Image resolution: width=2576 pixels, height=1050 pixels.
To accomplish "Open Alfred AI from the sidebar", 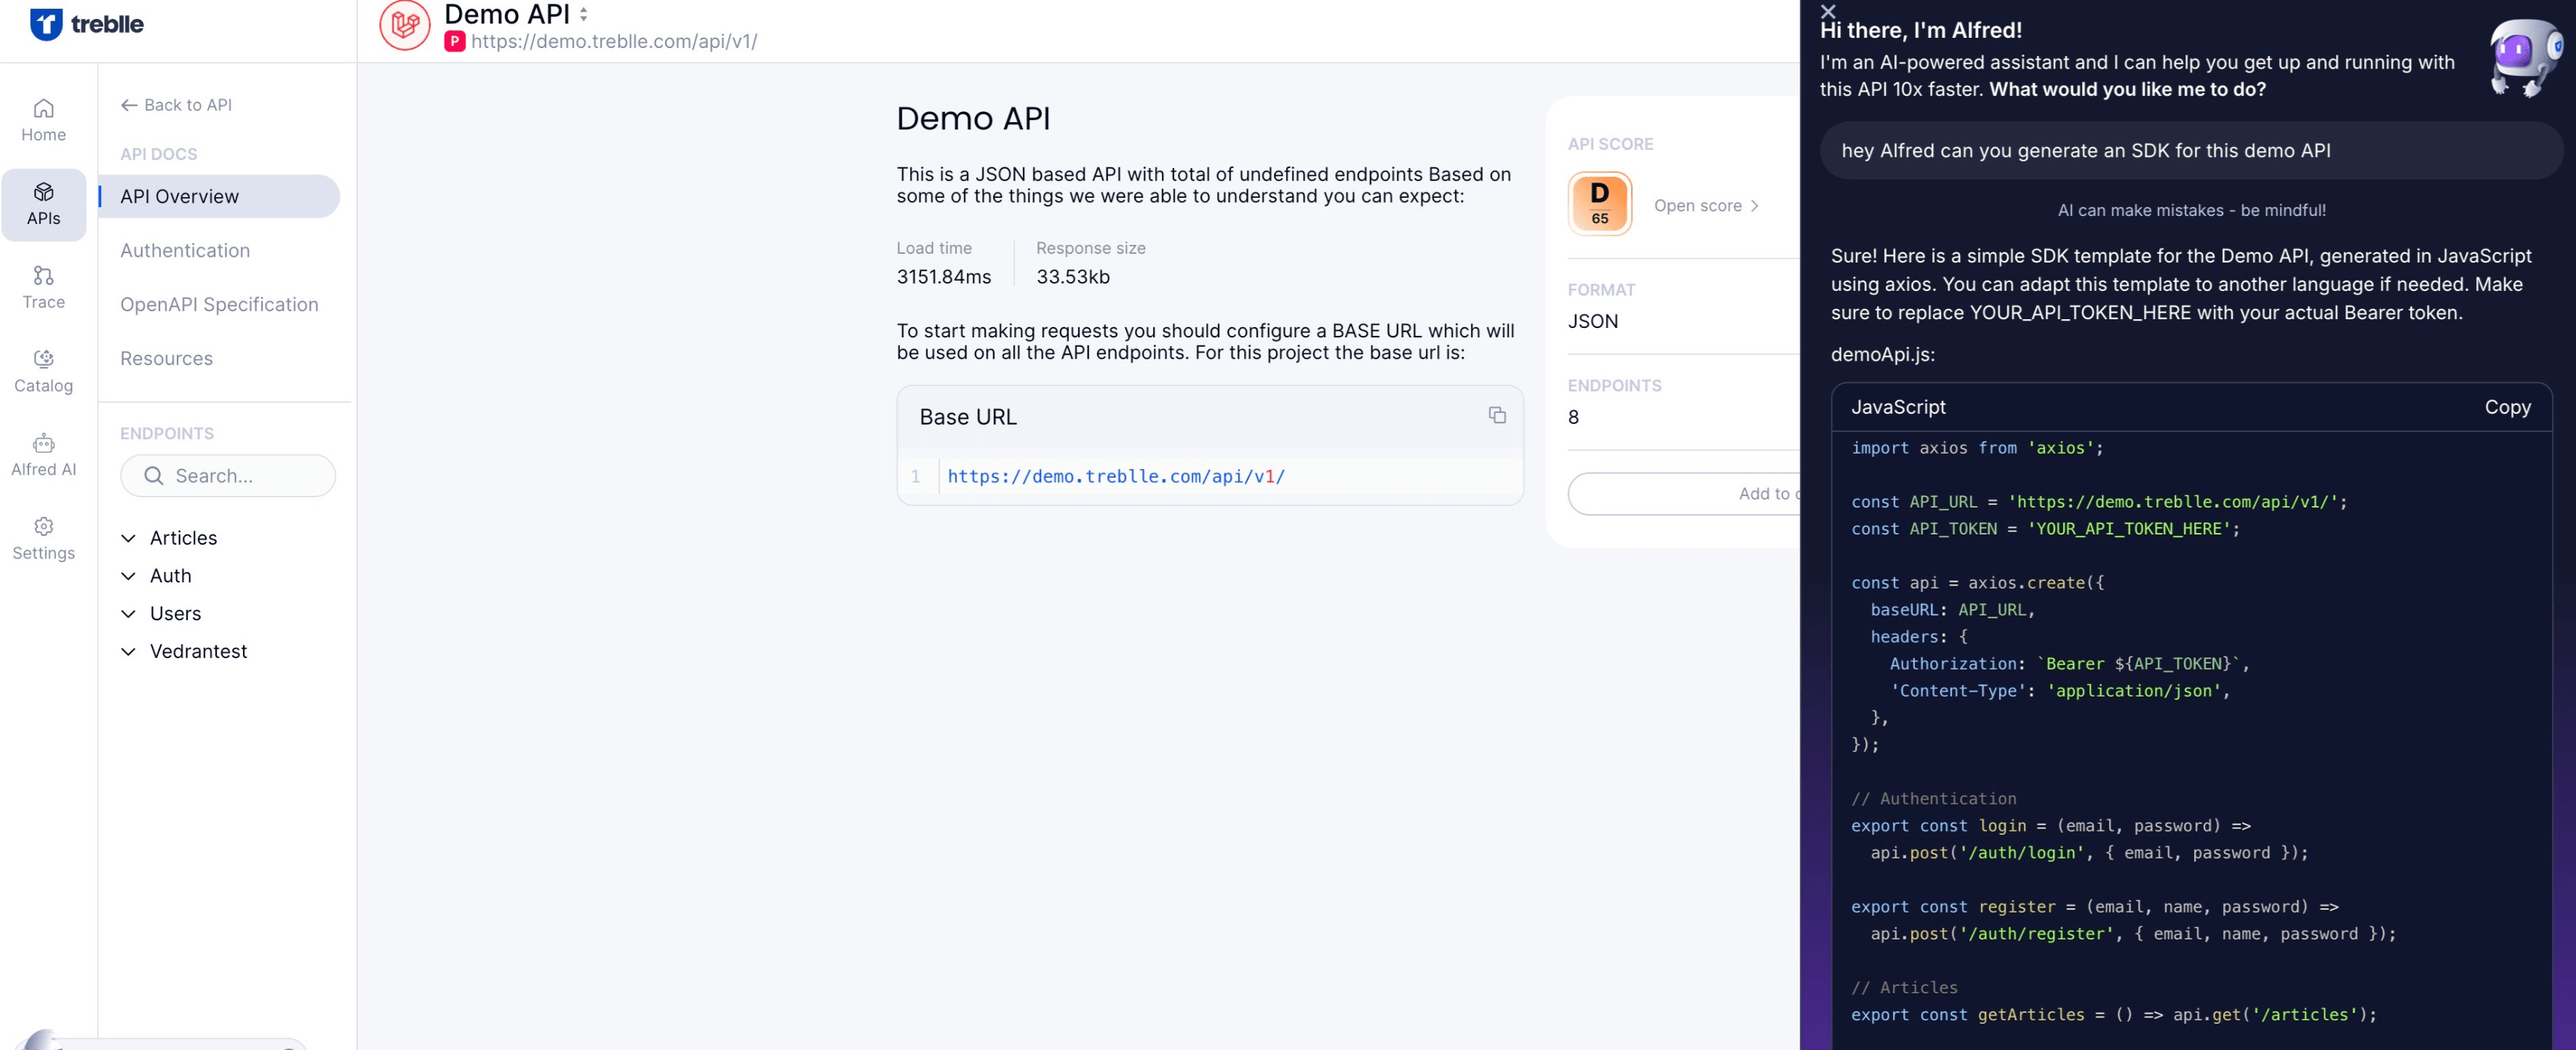I will coord(43,455).
